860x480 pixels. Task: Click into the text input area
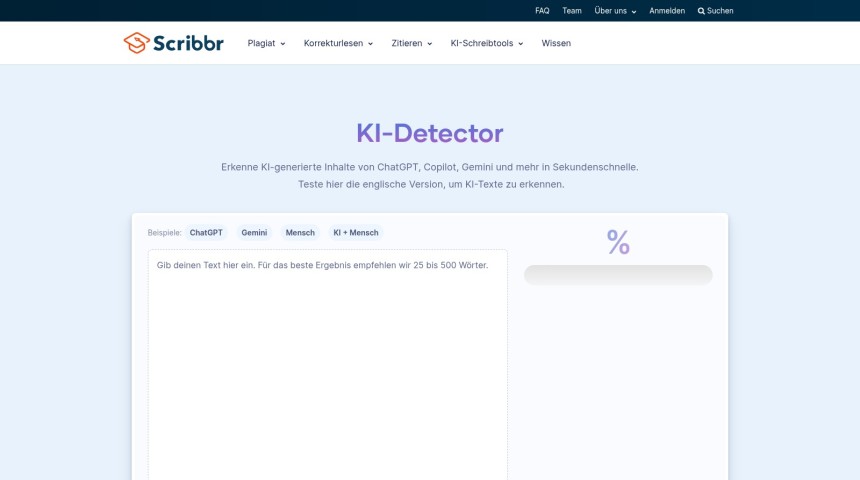point(327,365)
